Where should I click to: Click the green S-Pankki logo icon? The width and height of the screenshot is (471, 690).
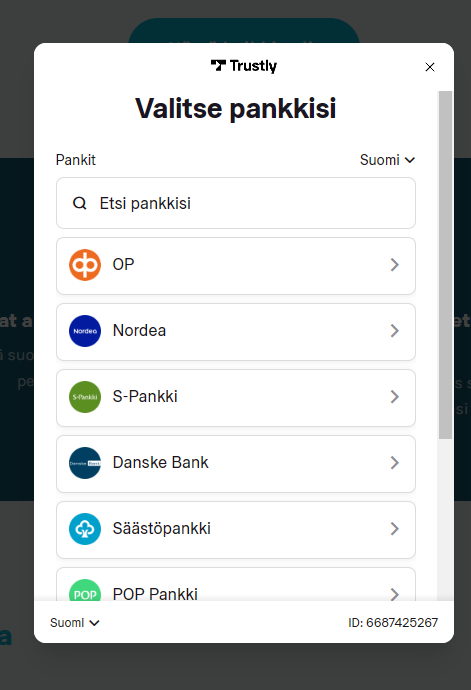(85, 397)
